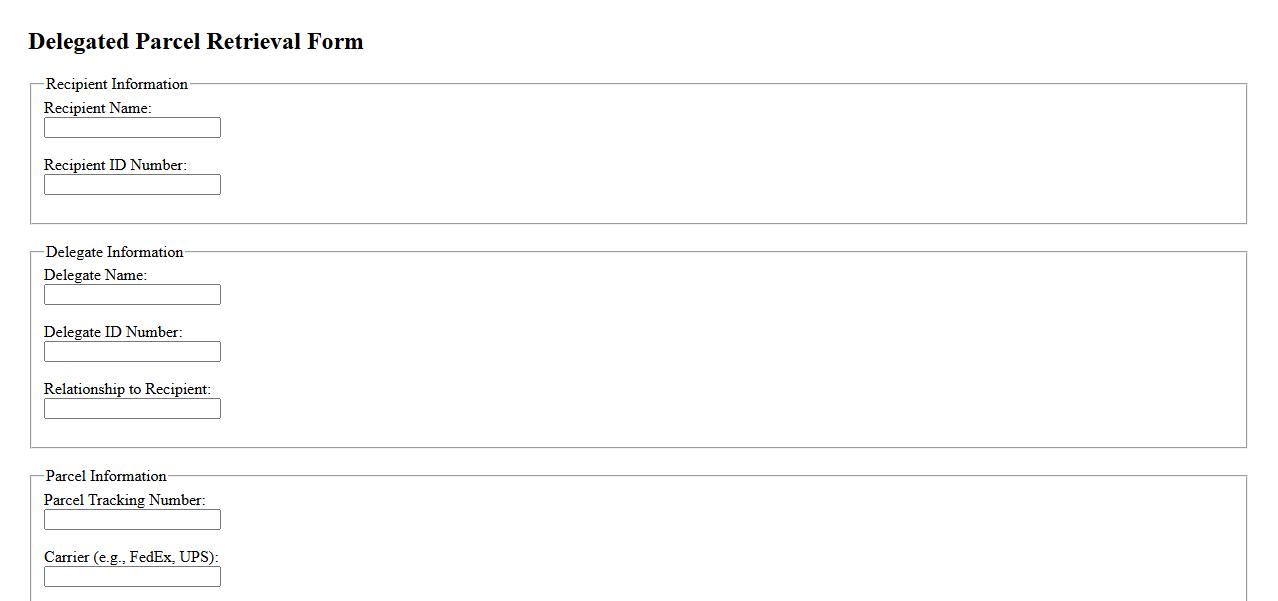The height and width of the screenshot is (601, 1278).
Task: Click the Recipient Information legend title
Action: pyautogui.click(x=117, y=84)
